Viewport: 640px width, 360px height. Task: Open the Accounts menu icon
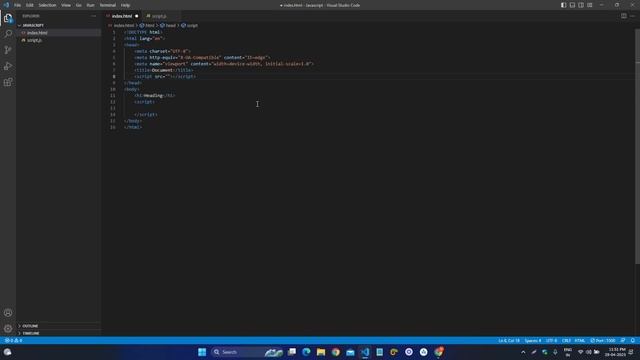click(8, 313)
